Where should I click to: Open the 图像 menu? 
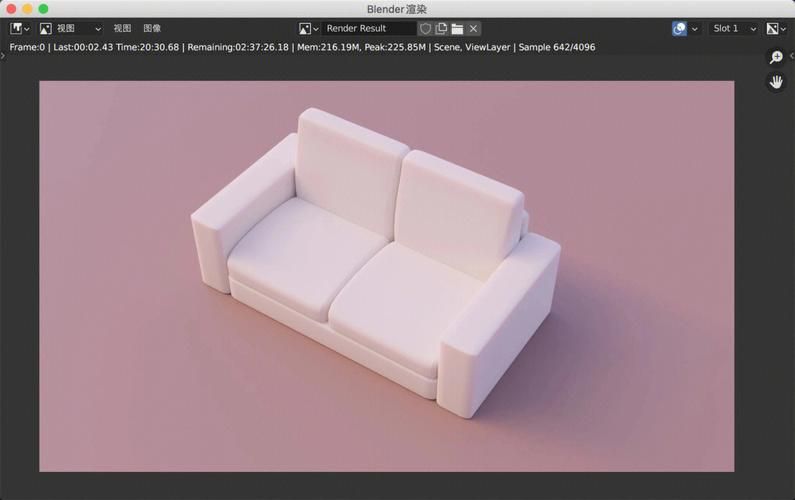tap(152, 28)
